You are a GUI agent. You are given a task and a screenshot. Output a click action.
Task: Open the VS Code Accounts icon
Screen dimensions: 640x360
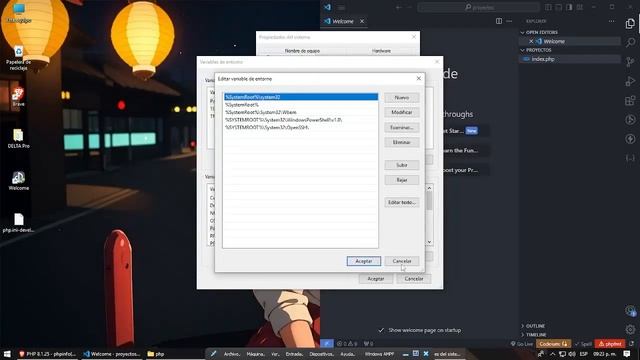[630, 311]
